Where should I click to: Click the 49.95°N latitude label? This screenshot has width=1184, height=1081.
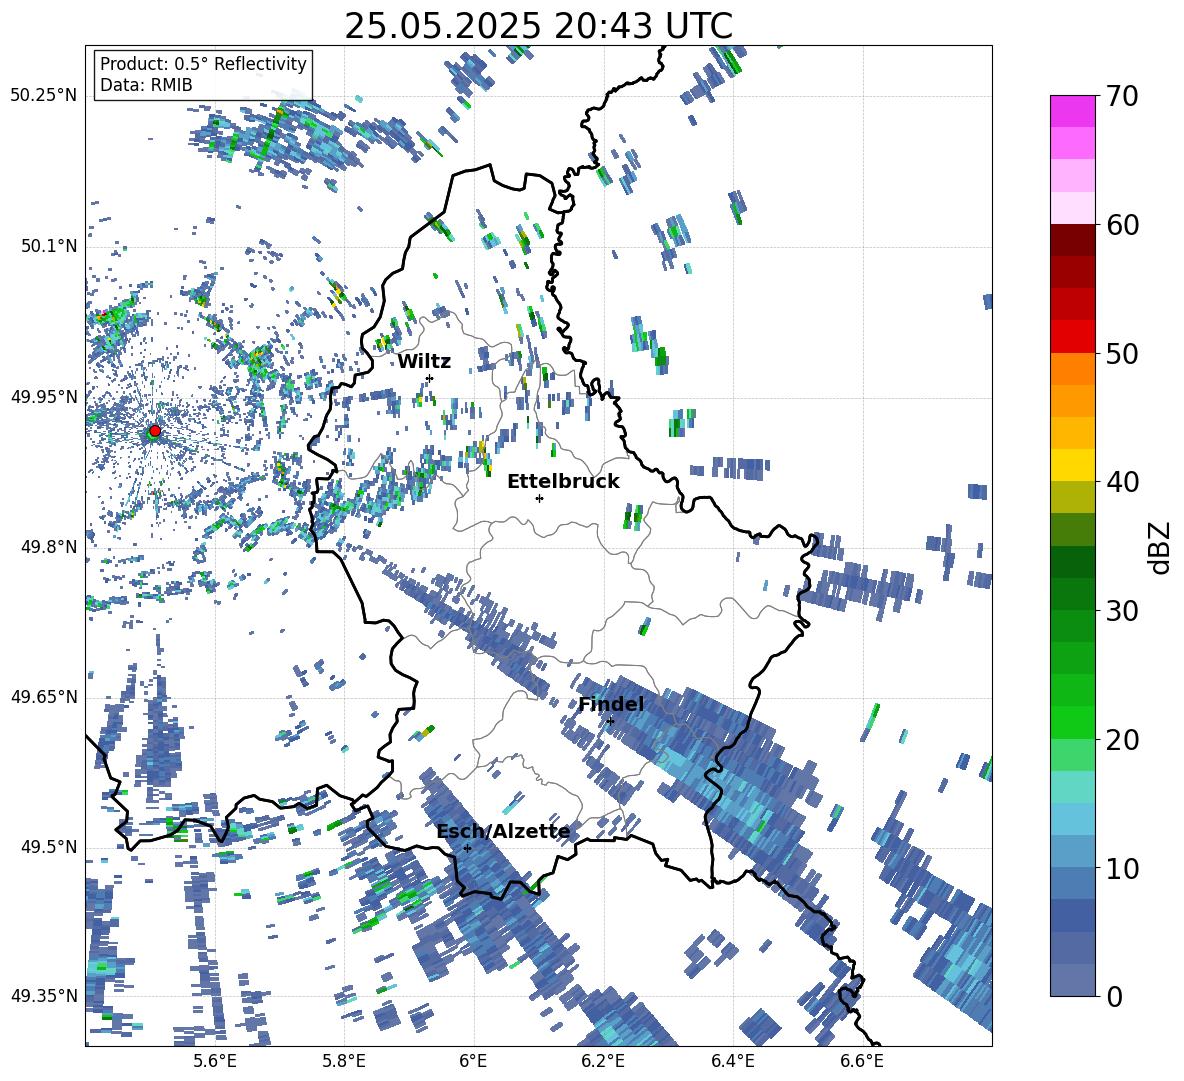(44, 396)
